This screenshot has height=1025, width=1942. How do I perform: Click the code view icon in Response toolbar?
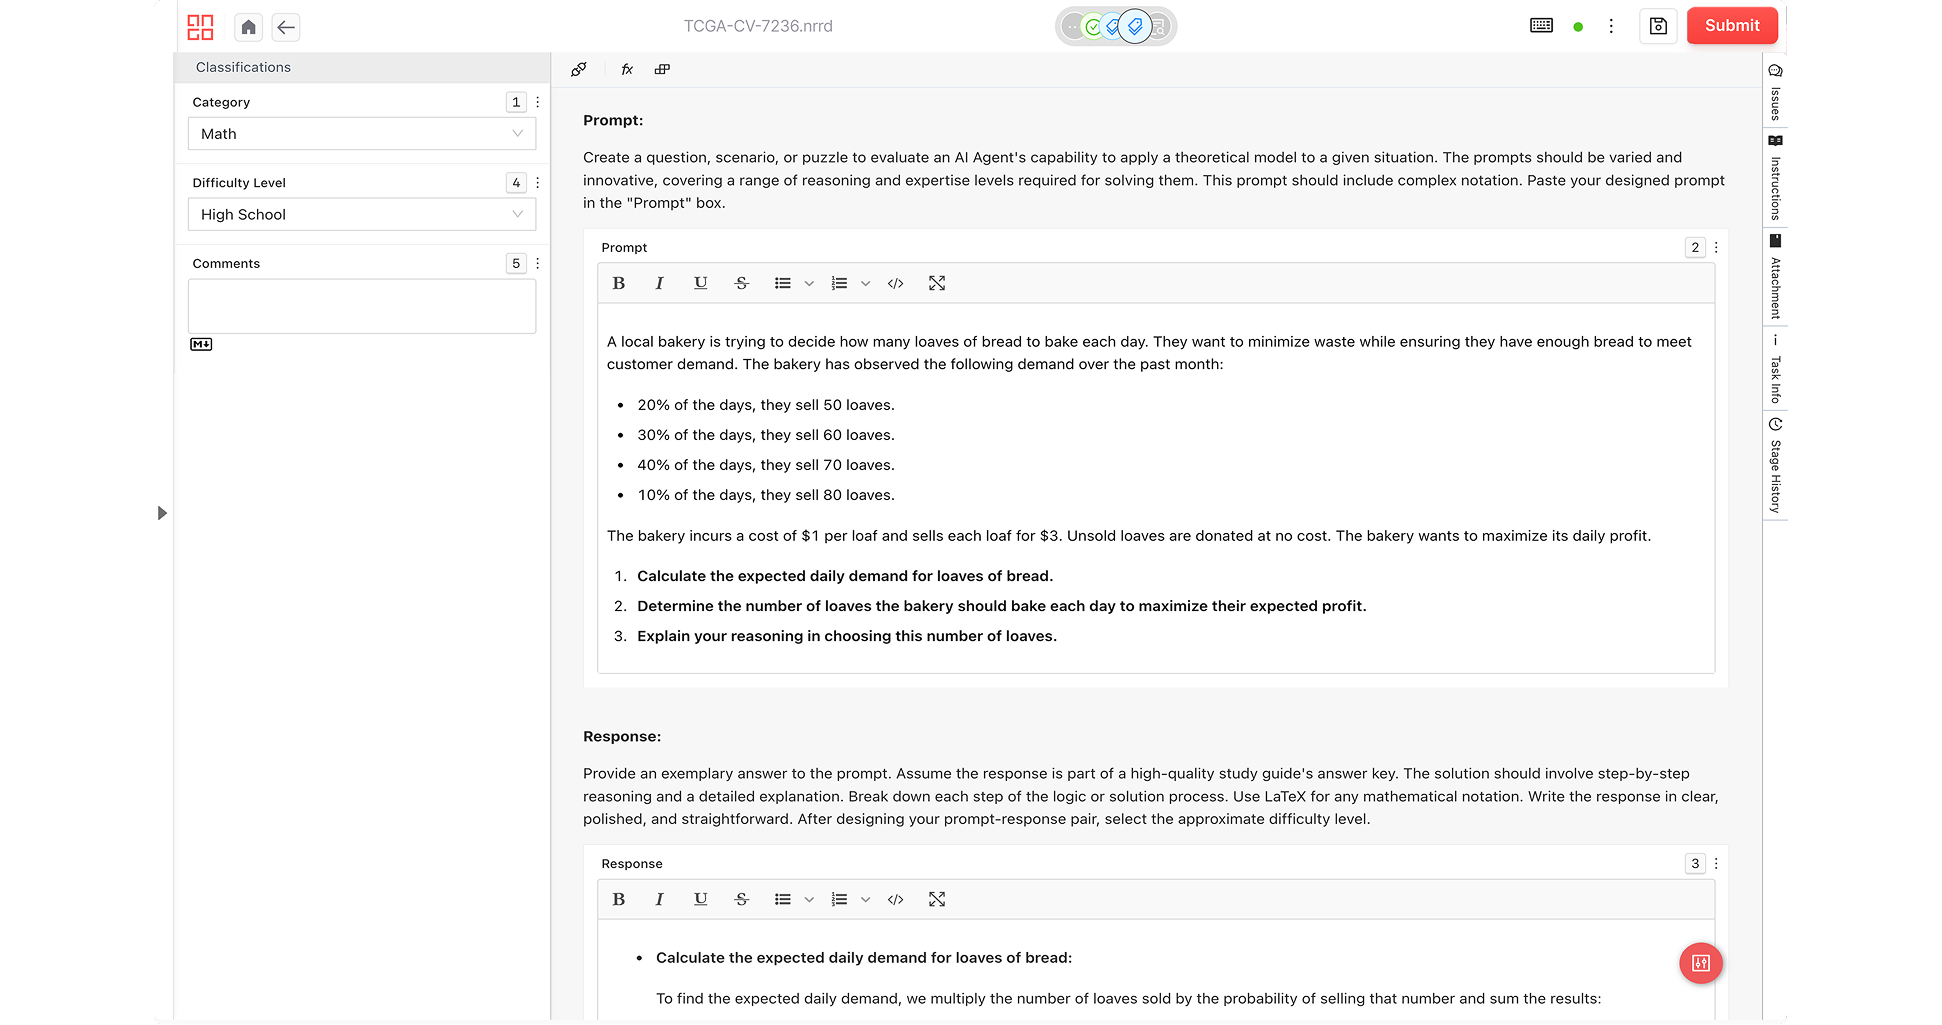coord(895,899)
